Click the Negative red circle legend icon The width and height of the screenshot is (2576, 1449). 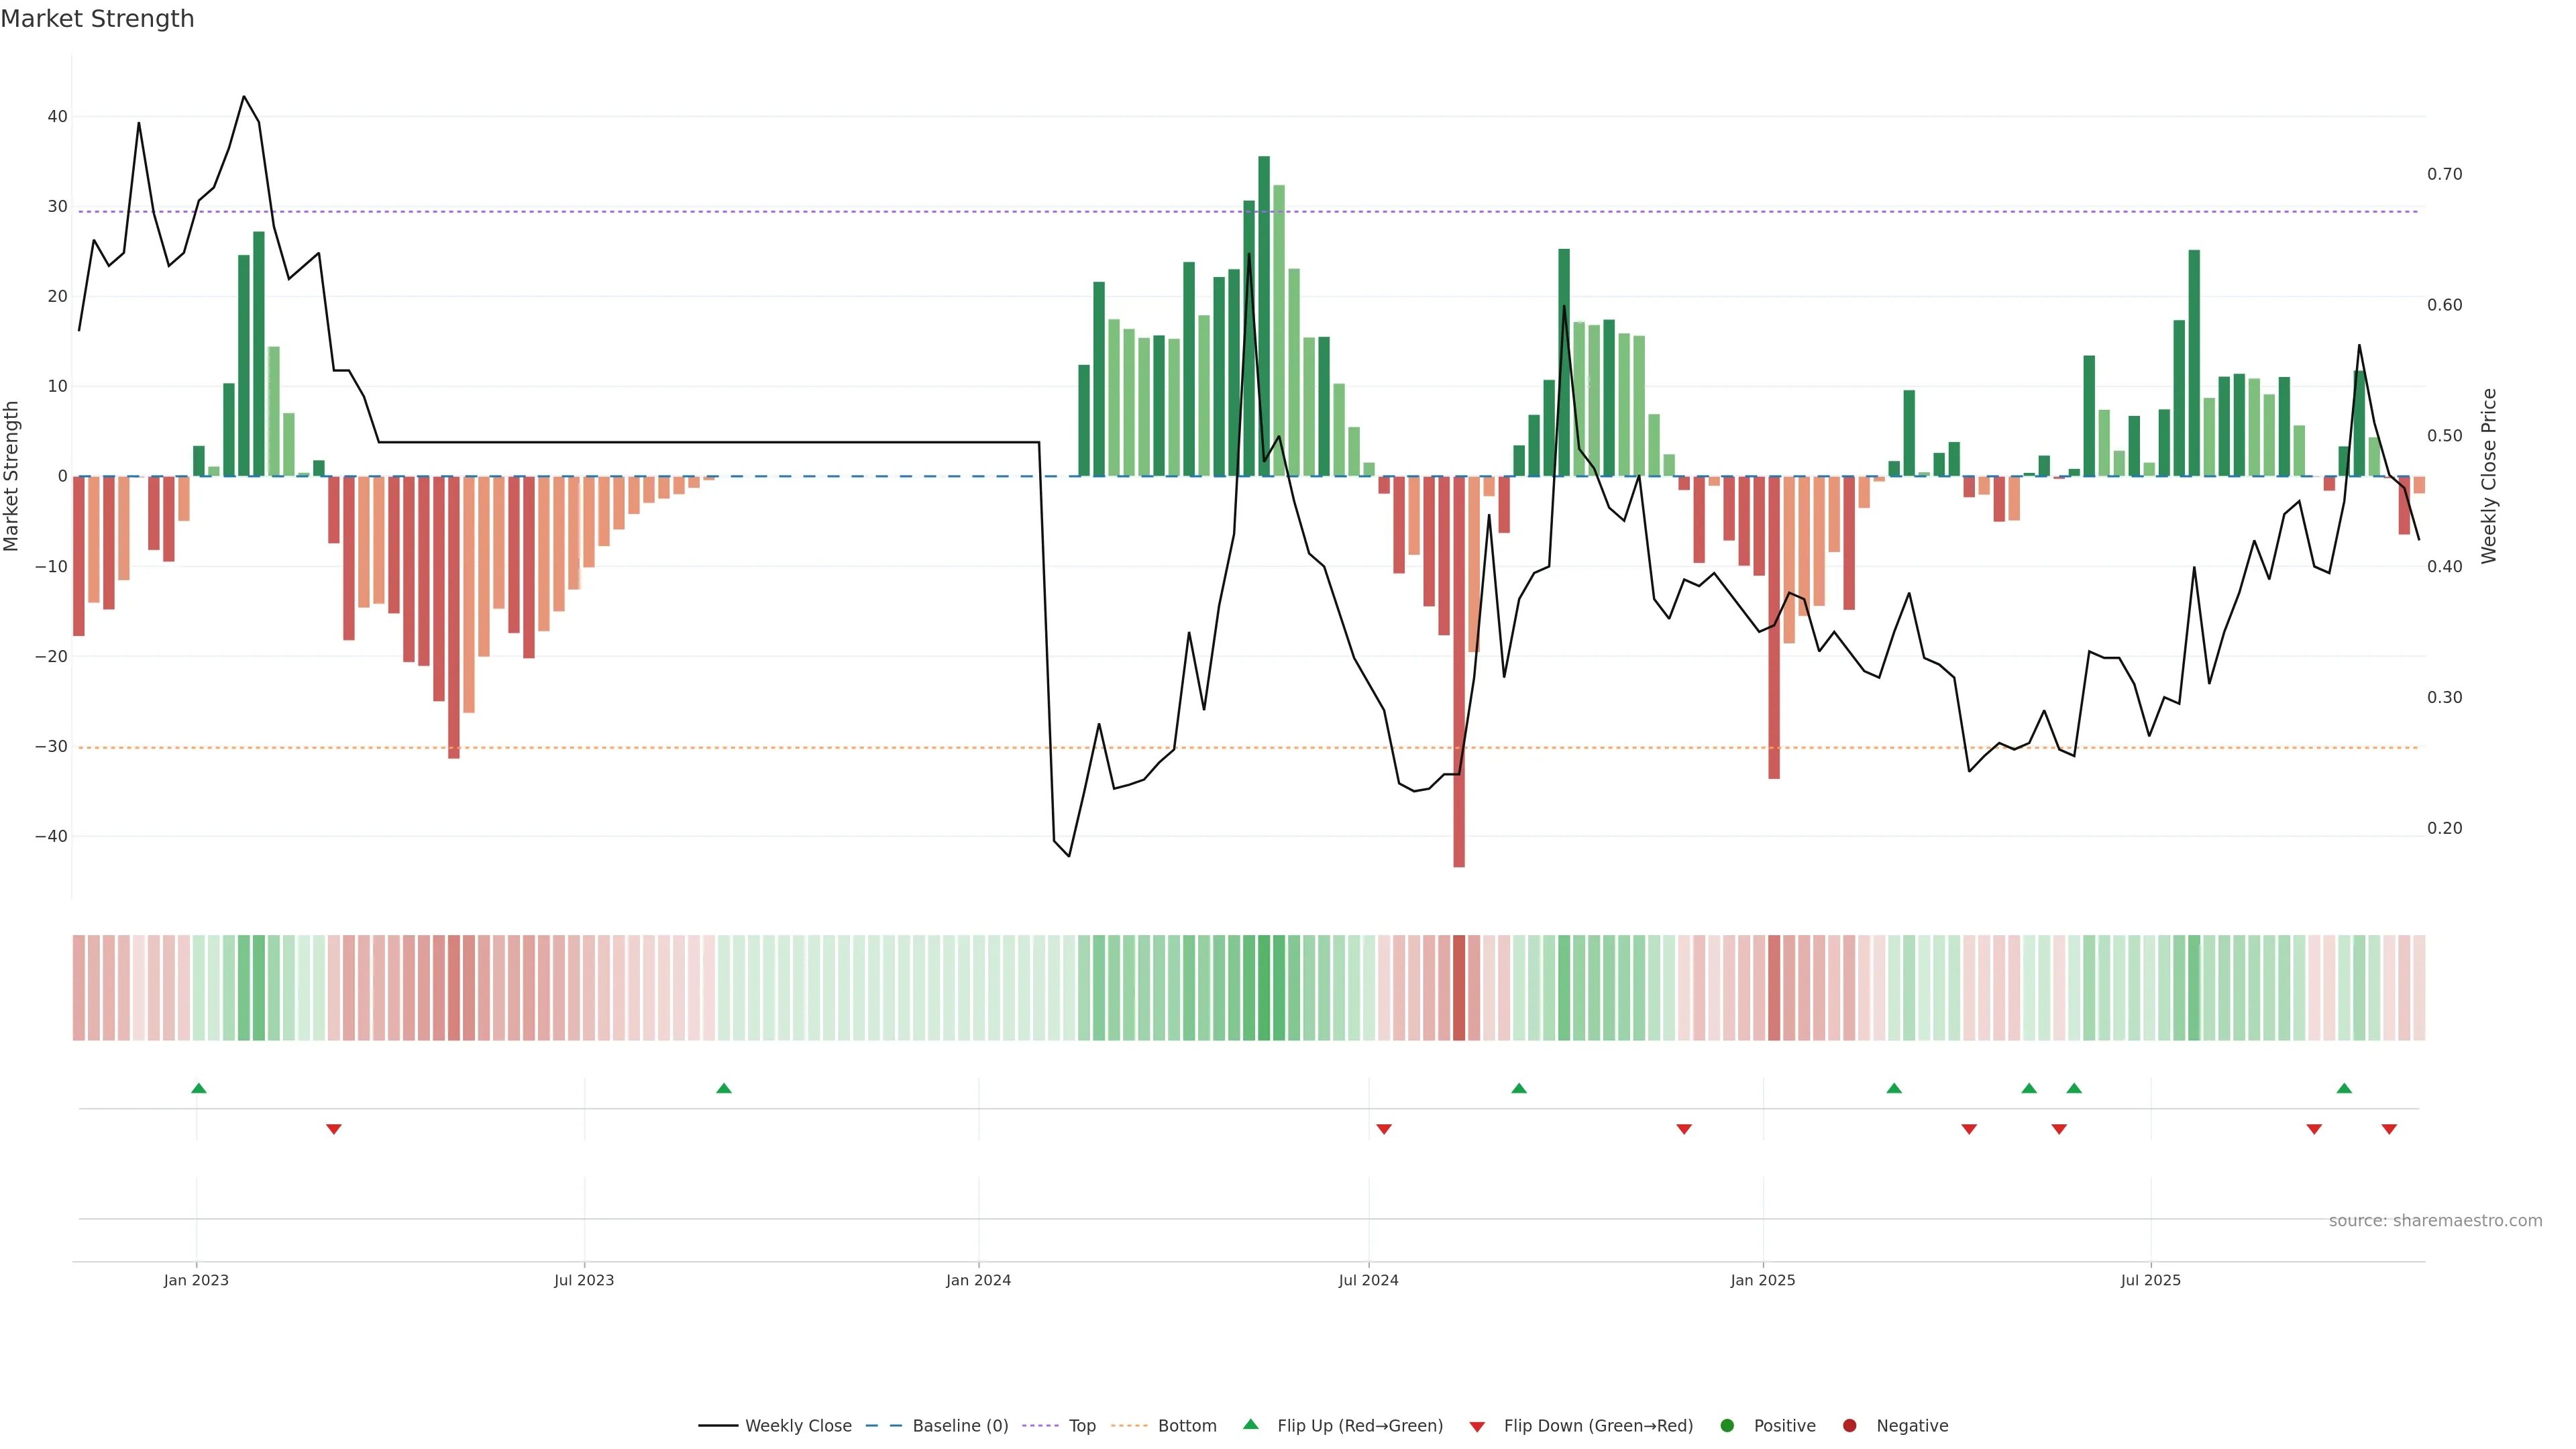pos(1849,1426)
